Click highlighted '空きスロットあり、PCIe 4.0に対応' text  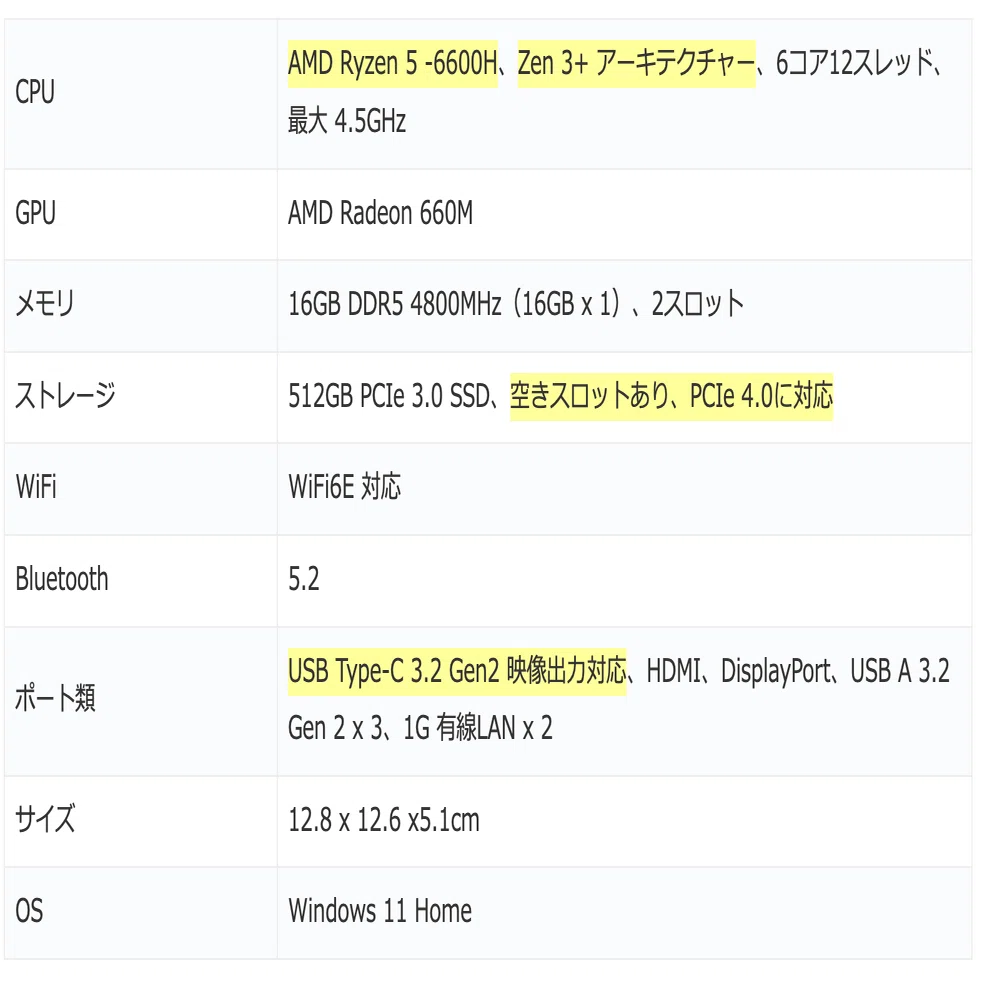coord(671,396)
